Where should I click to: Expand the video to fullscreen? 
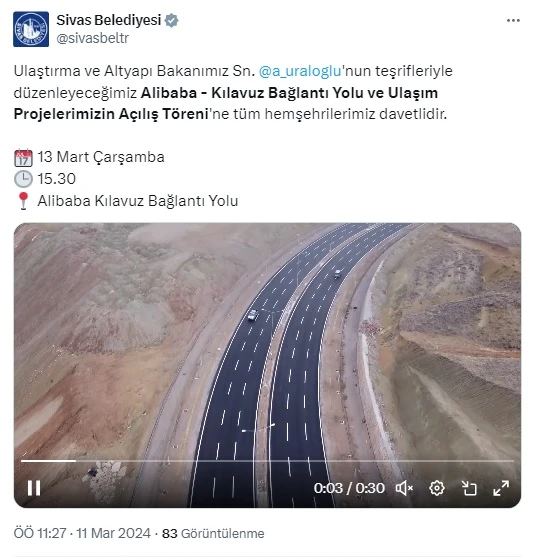[501, 488]
